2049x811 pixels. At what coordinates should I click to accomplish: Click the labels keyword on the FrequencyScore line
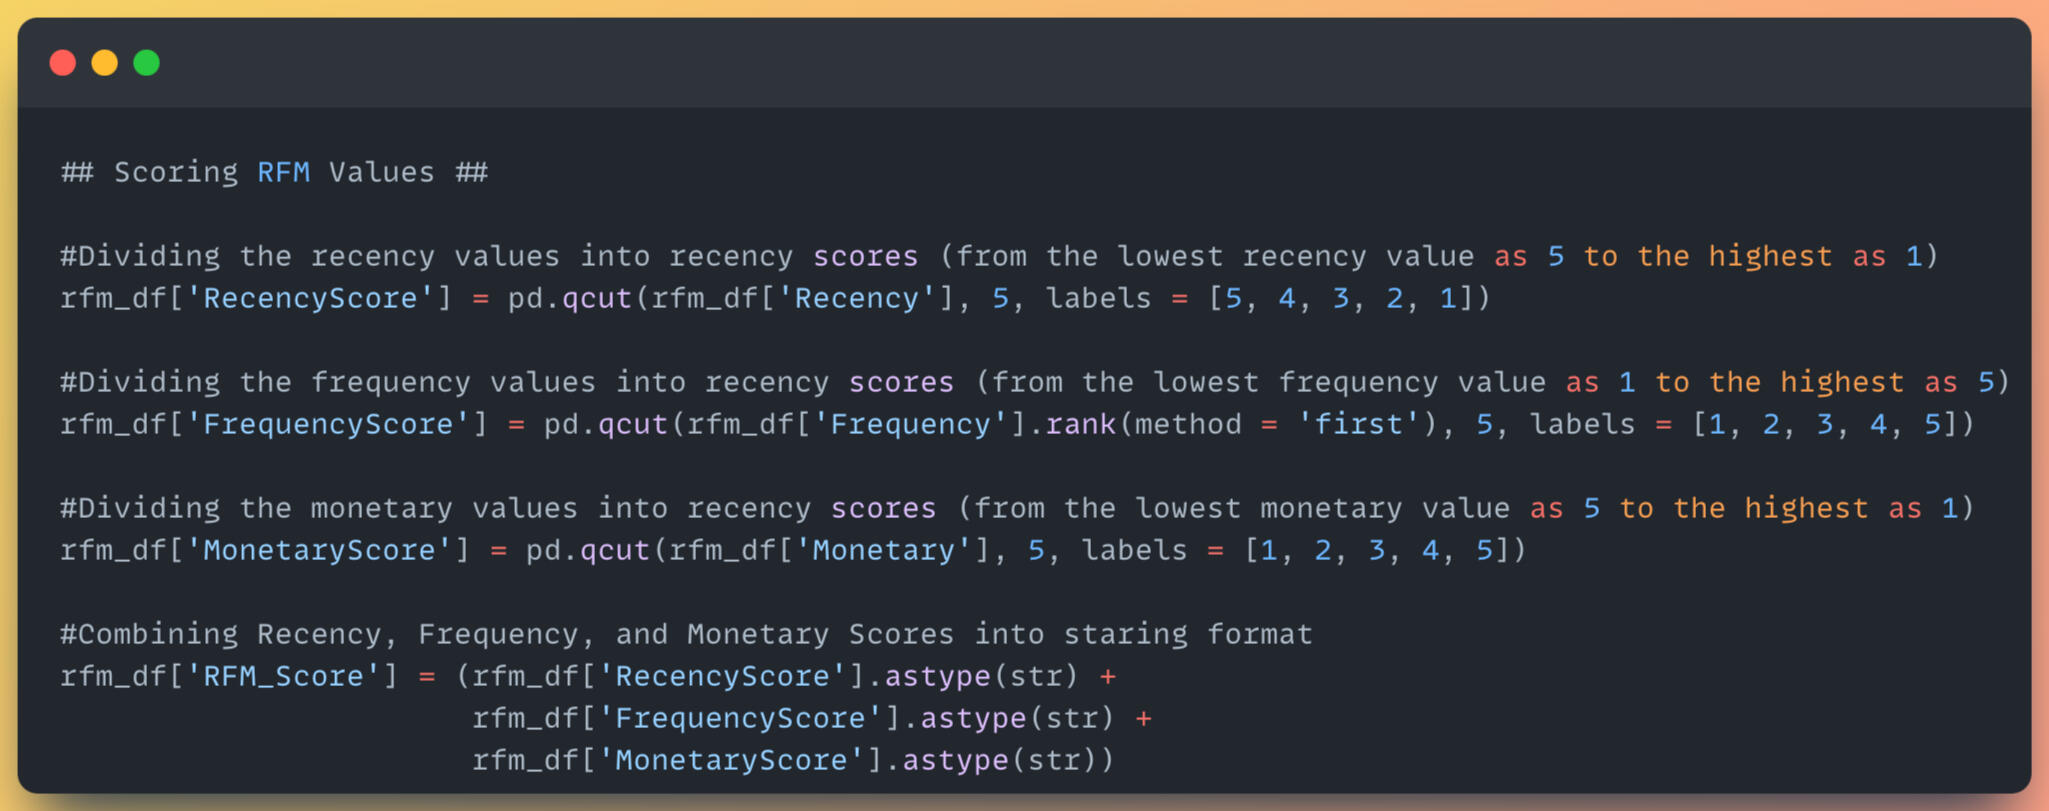click(1583, 424)
